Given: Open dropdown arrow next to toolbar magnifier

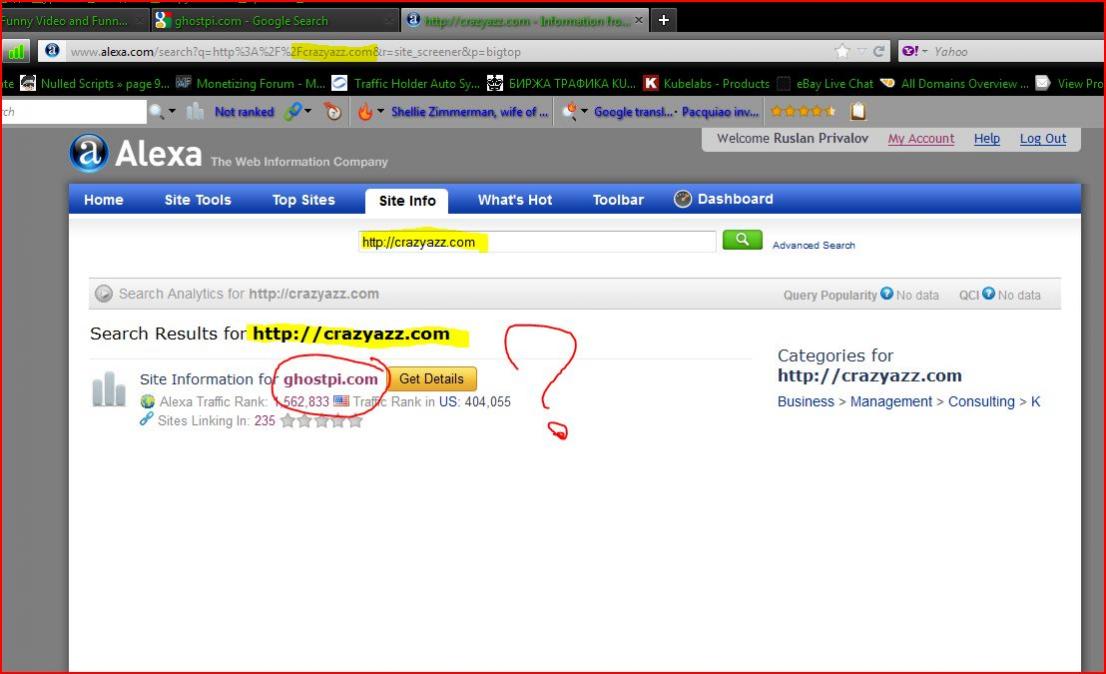Looking at the screenshot, I should [x=171, y=111].
